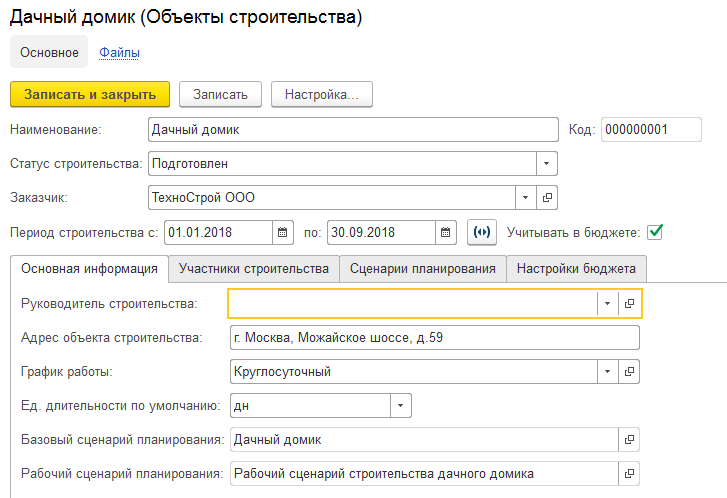
Task: Open the Файлы link
Action: (x=119, y=52)
